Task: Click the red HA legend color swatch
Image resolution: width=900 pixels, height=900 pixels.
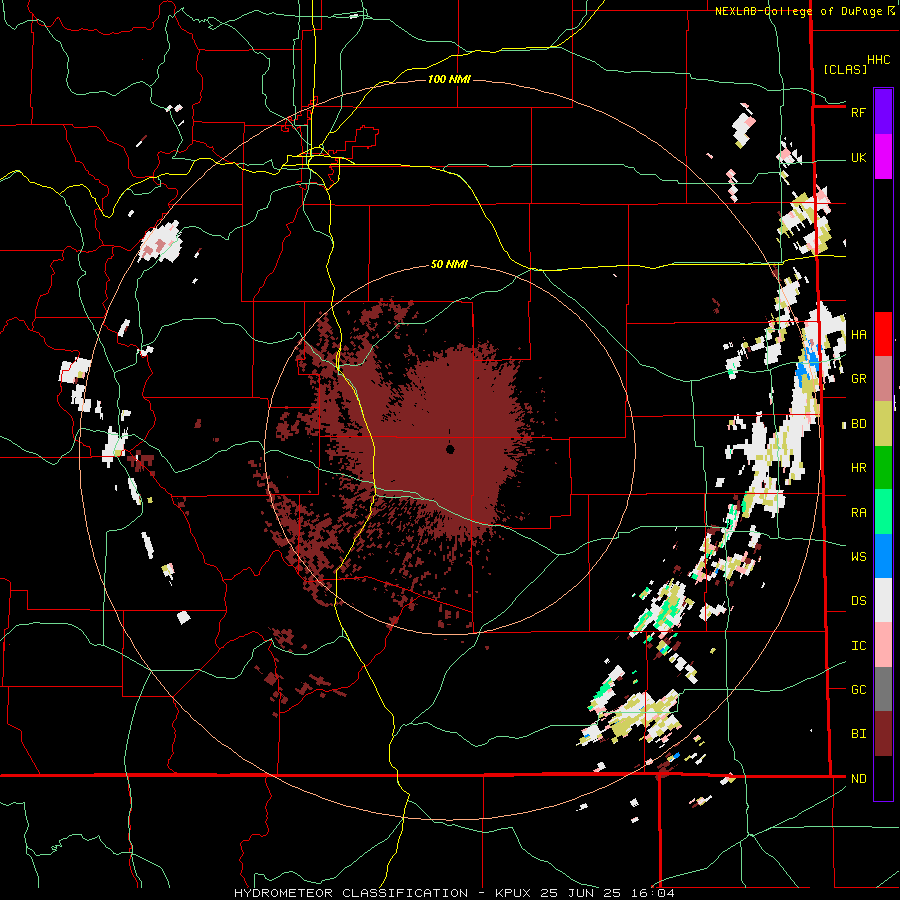Action: (x=883, y=334)
